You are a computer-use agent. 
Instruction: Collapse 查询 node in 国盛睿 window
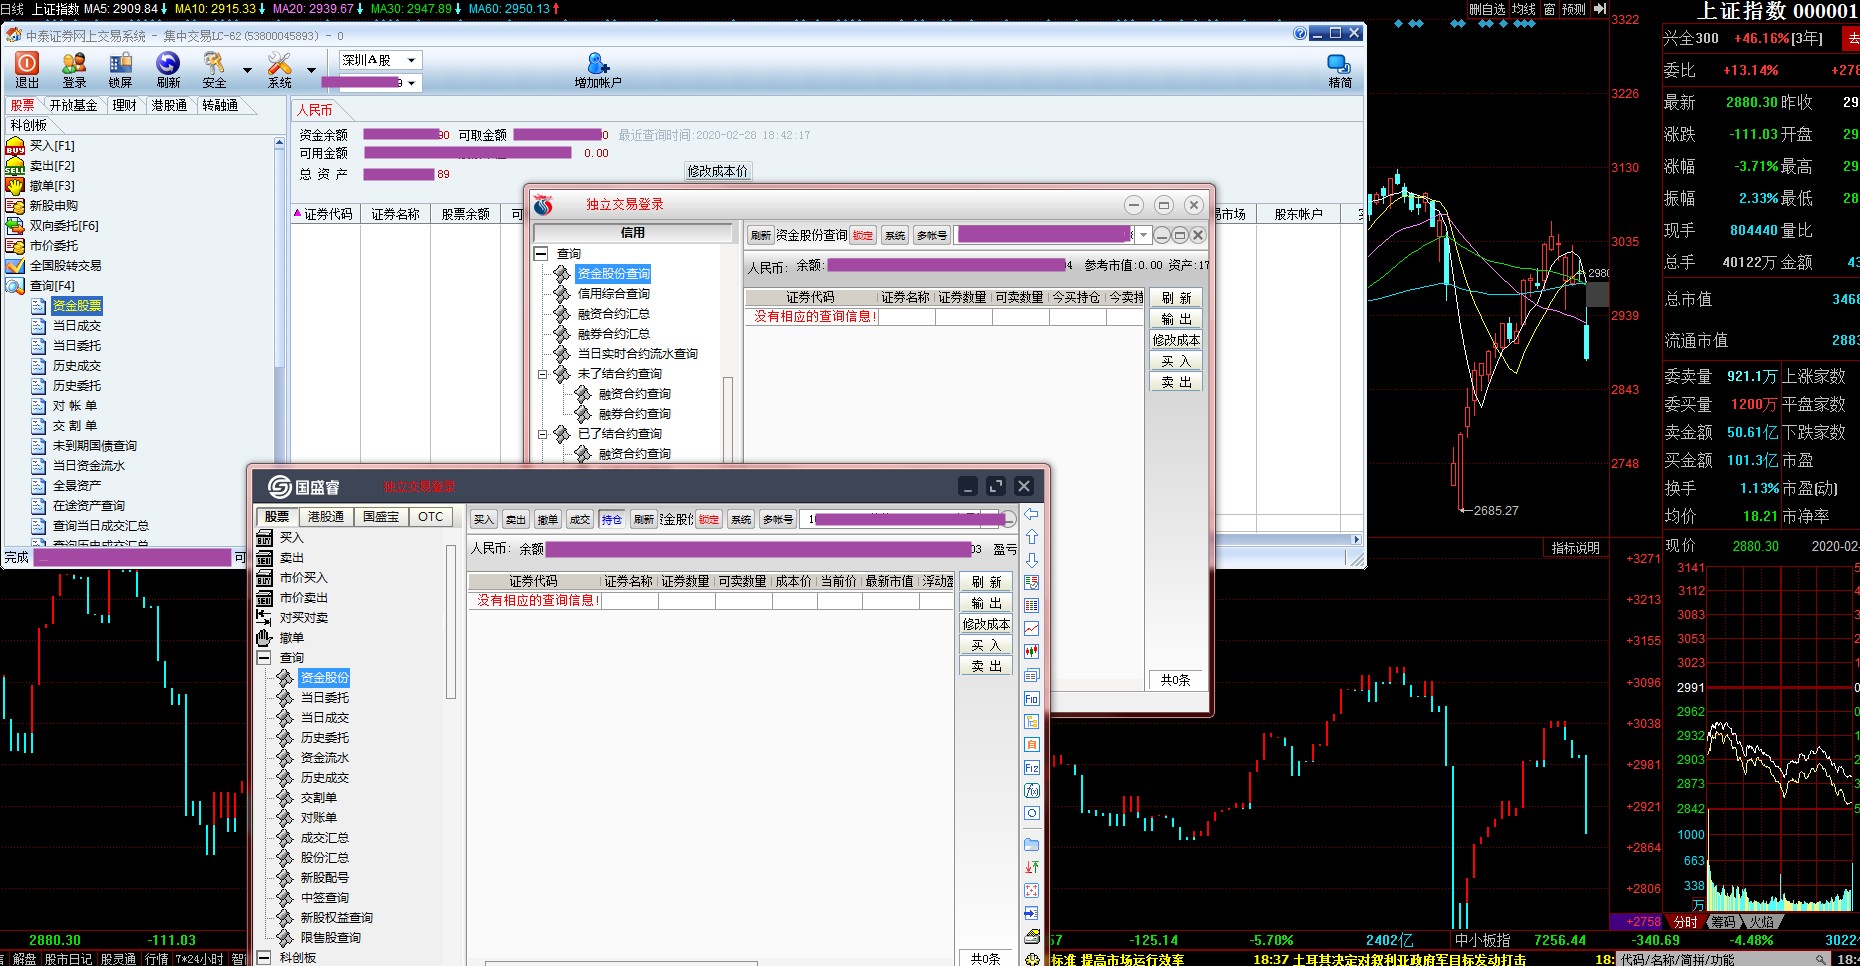264,658
